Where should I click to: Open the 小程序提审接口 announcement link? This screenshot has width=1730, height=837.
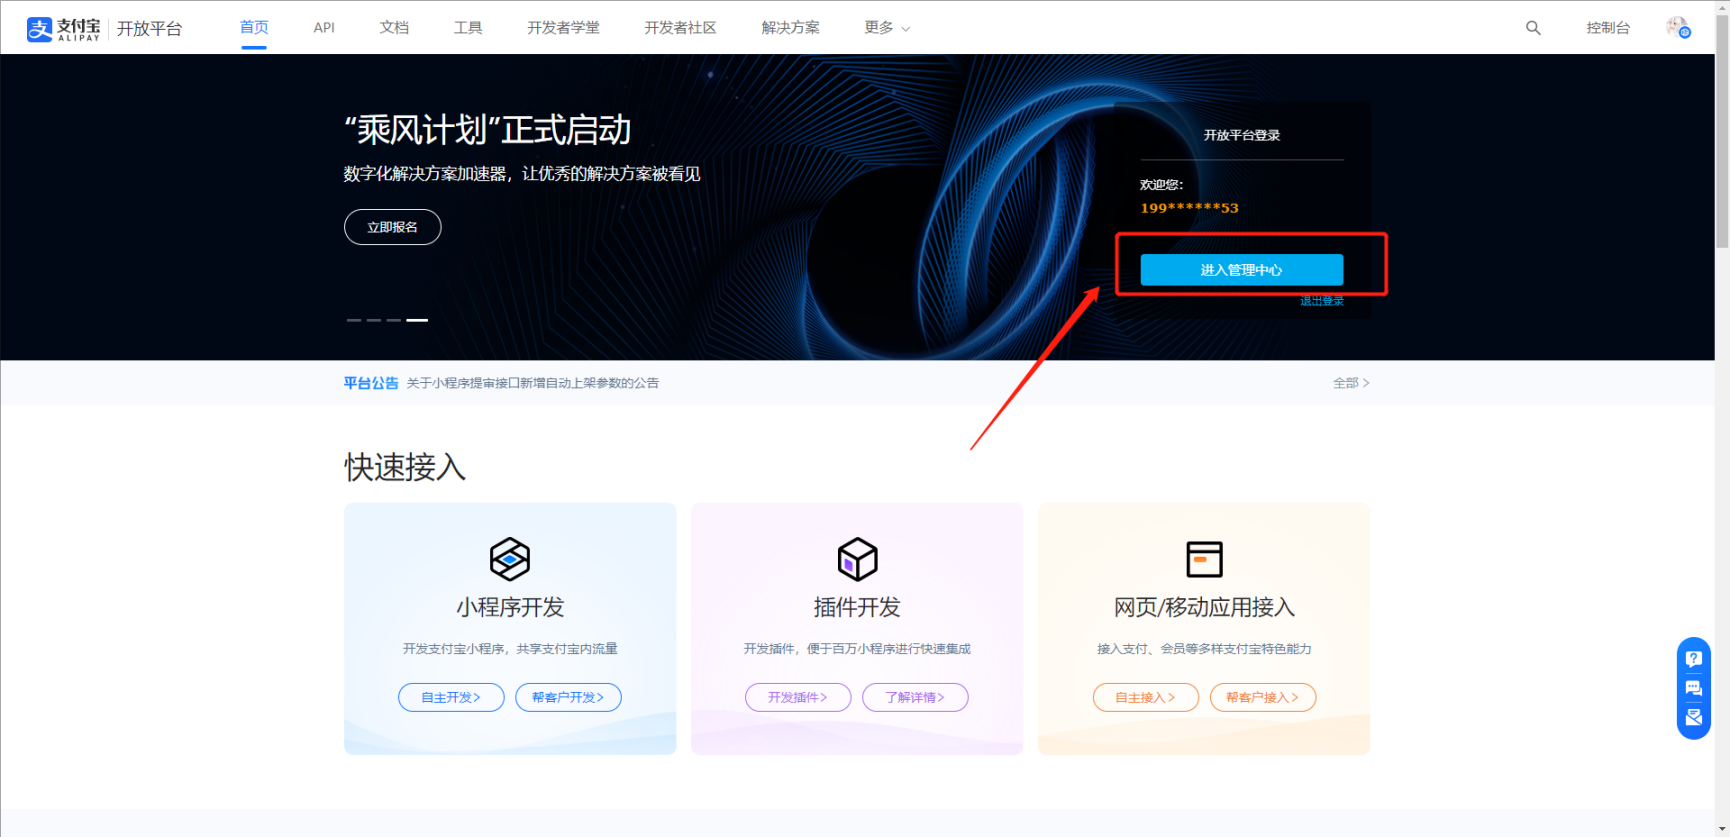point(533,383)
